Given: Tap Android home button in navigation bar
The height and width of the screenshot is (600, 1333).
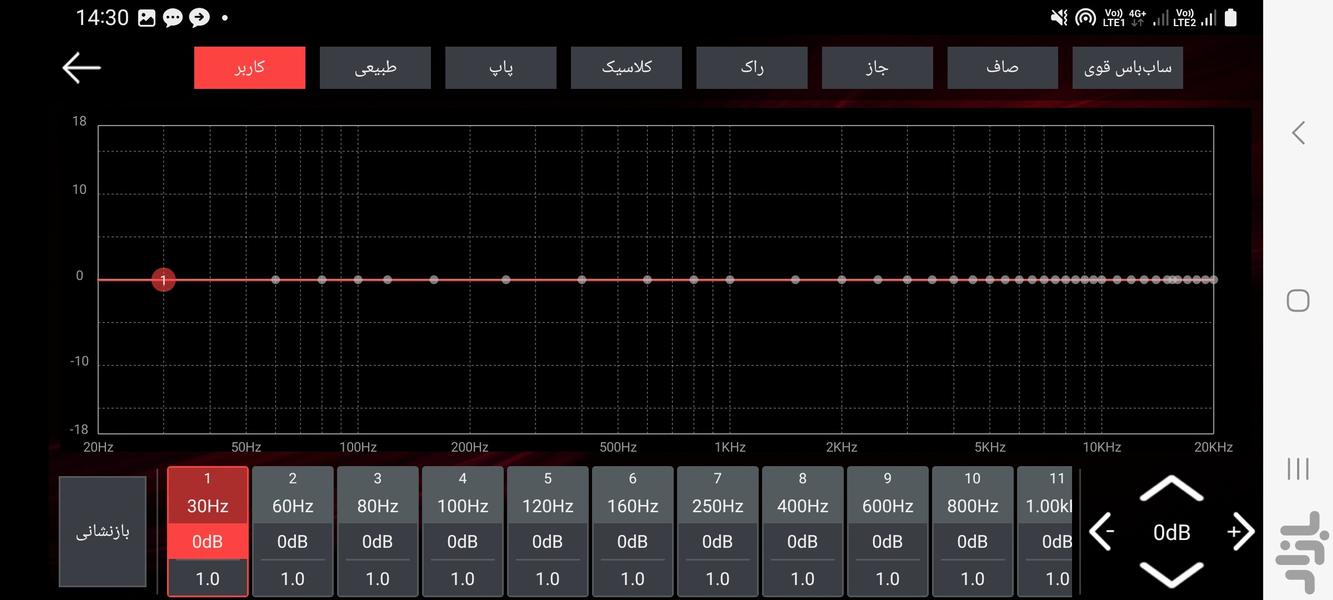Looking at the screenshot, I should [1298, 300].
